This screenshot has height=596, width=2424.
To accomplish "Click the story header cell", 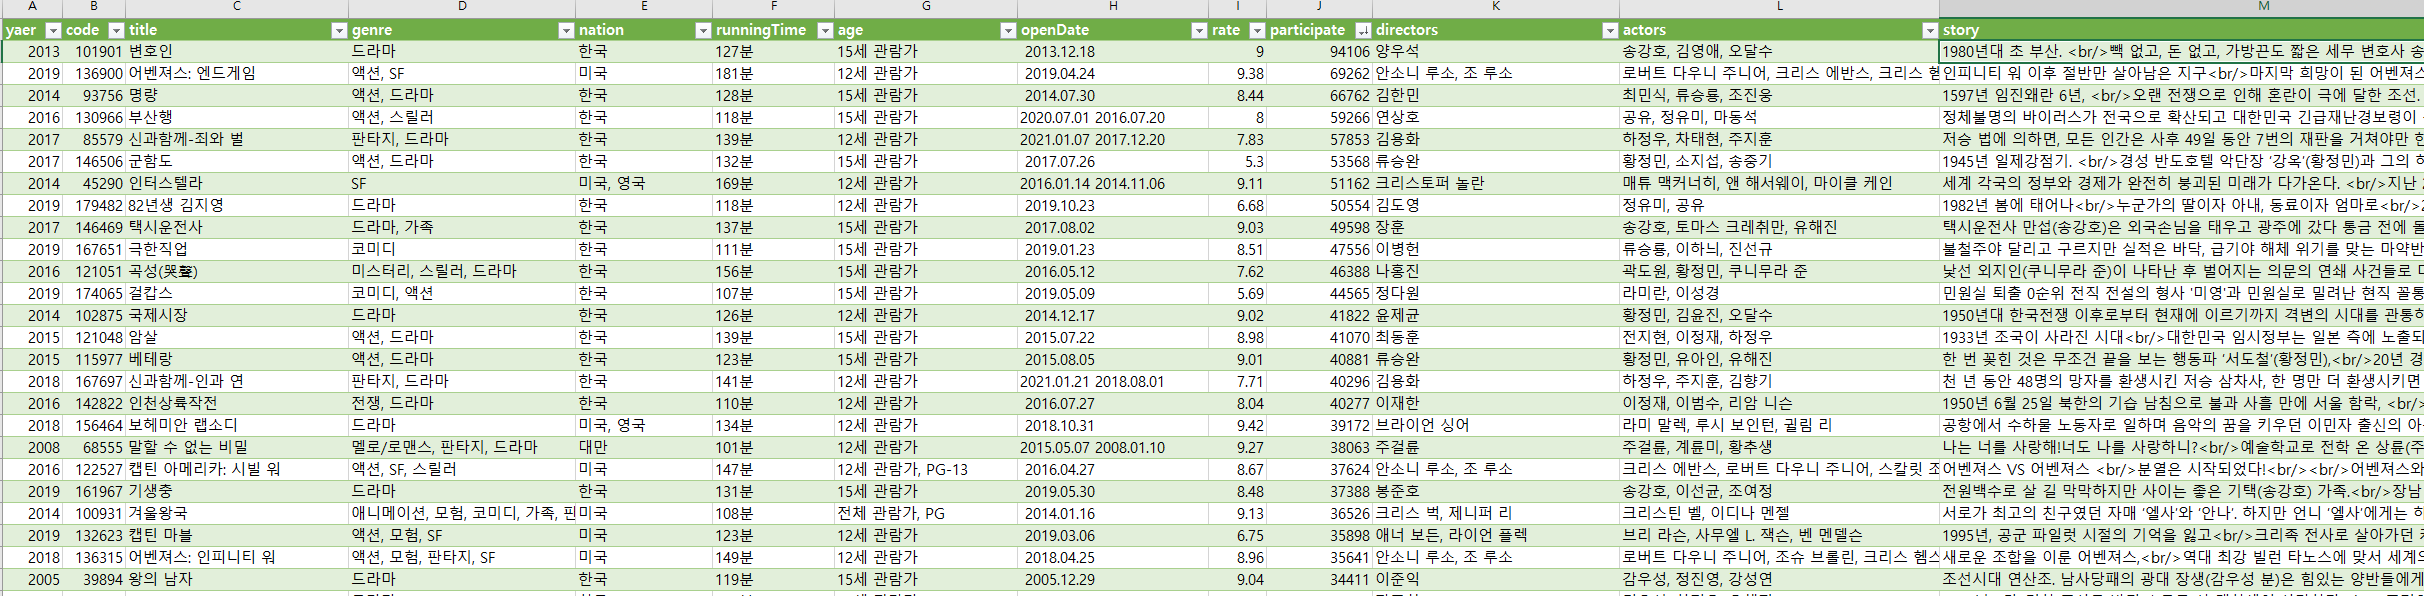I will [x=2182, y=30].
